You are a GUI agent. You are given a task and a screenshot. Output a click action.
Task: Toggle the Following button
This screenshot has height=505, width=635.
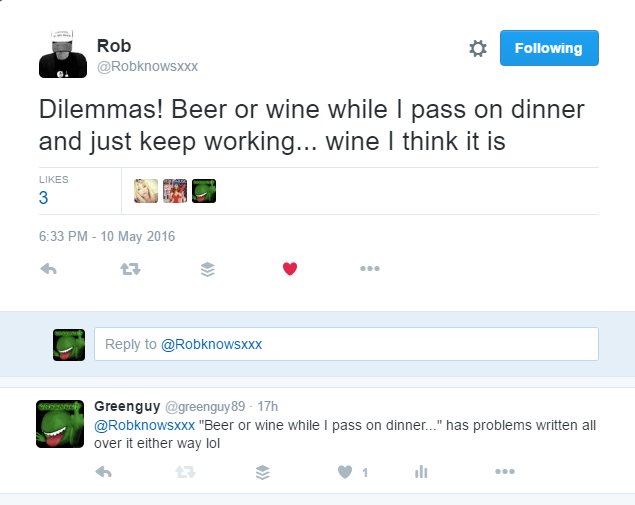[x=548, y=48]
